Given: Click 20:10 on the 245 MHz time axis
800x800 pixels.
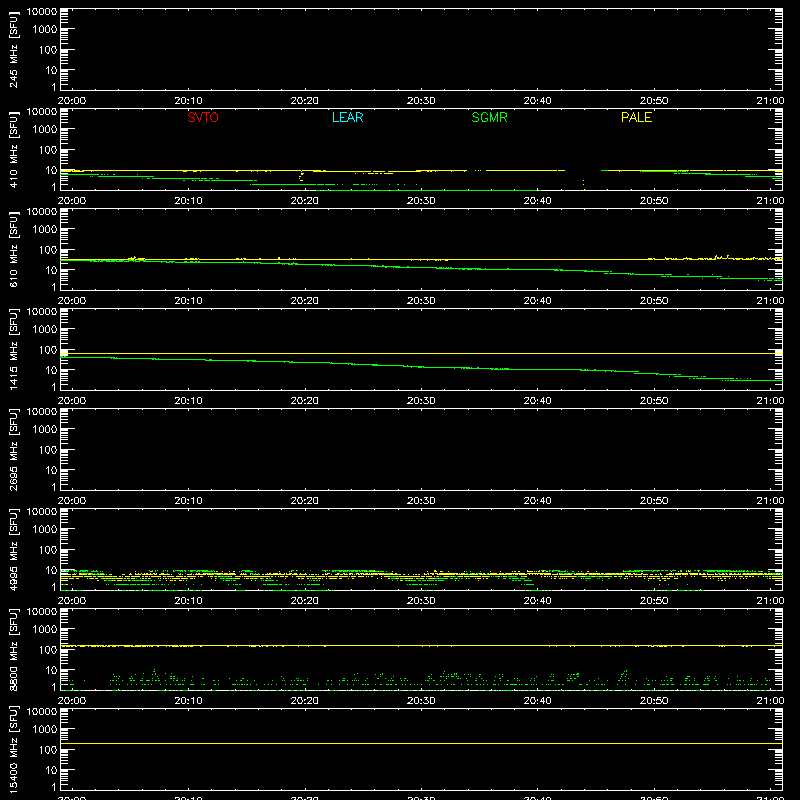Looking at the screenshot, I should [188, 101].
